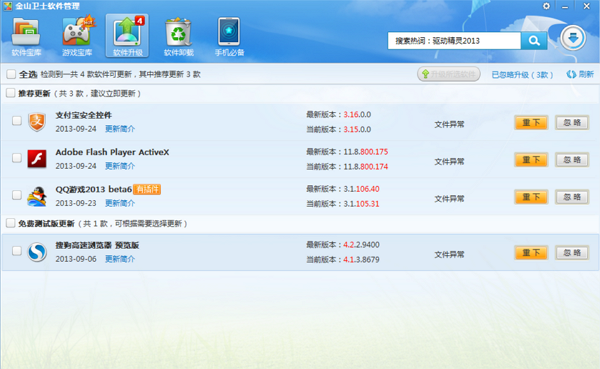
Task: Click 重下 button for 支付宝安全控件
Action: 531,122
